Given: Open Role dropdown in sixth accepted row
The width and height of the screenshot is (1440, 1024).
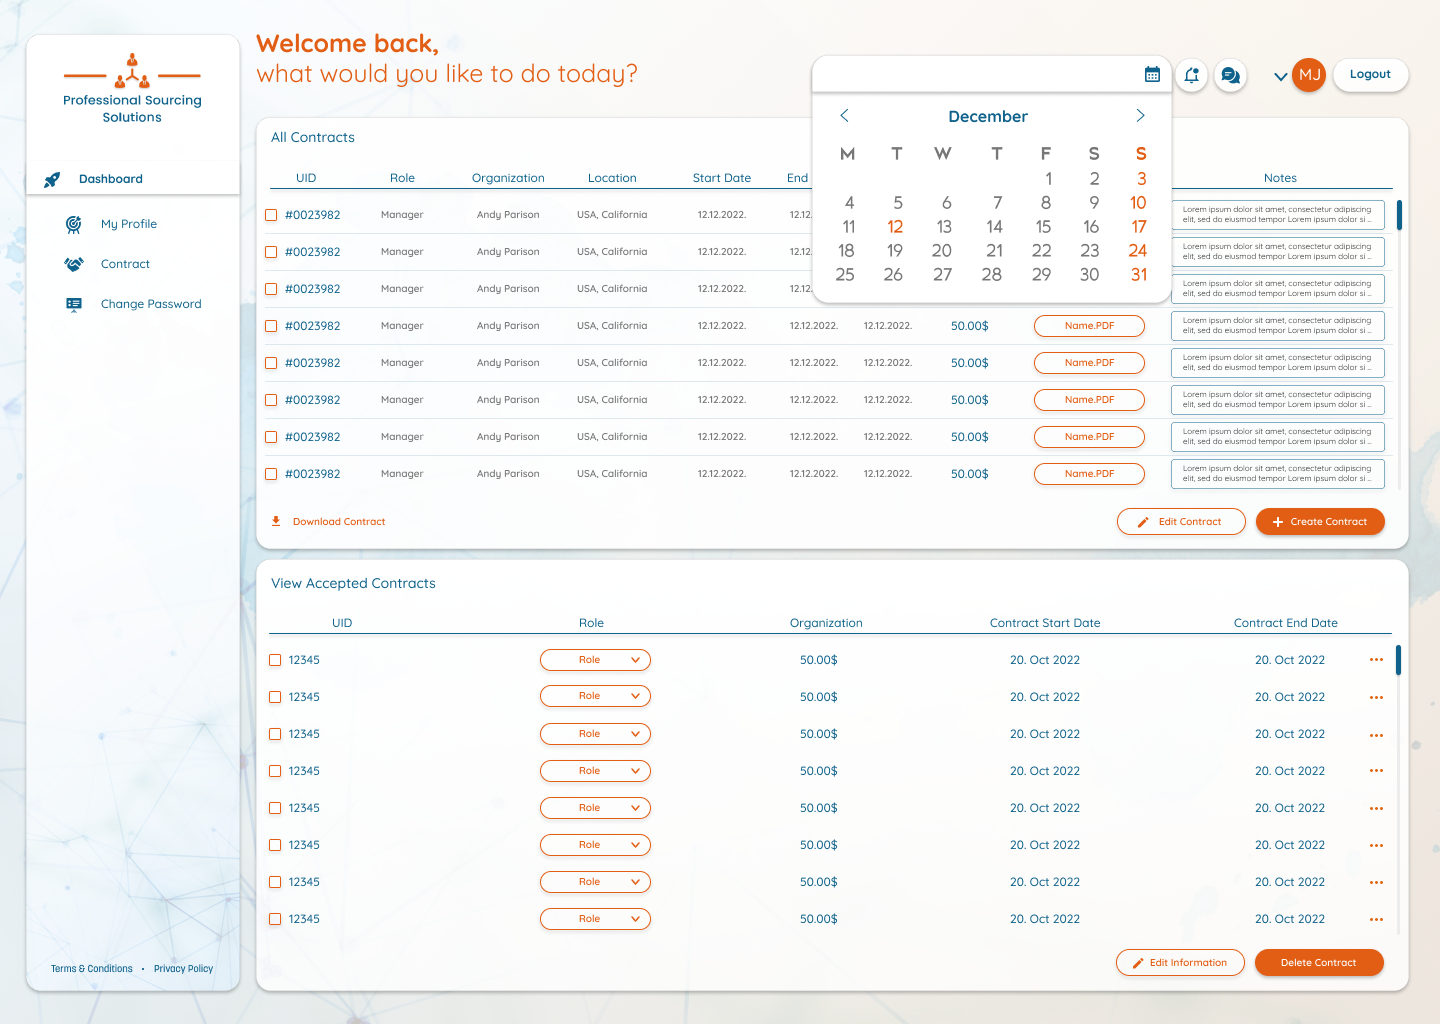Looking at the screenshot, I should (595, 845).
